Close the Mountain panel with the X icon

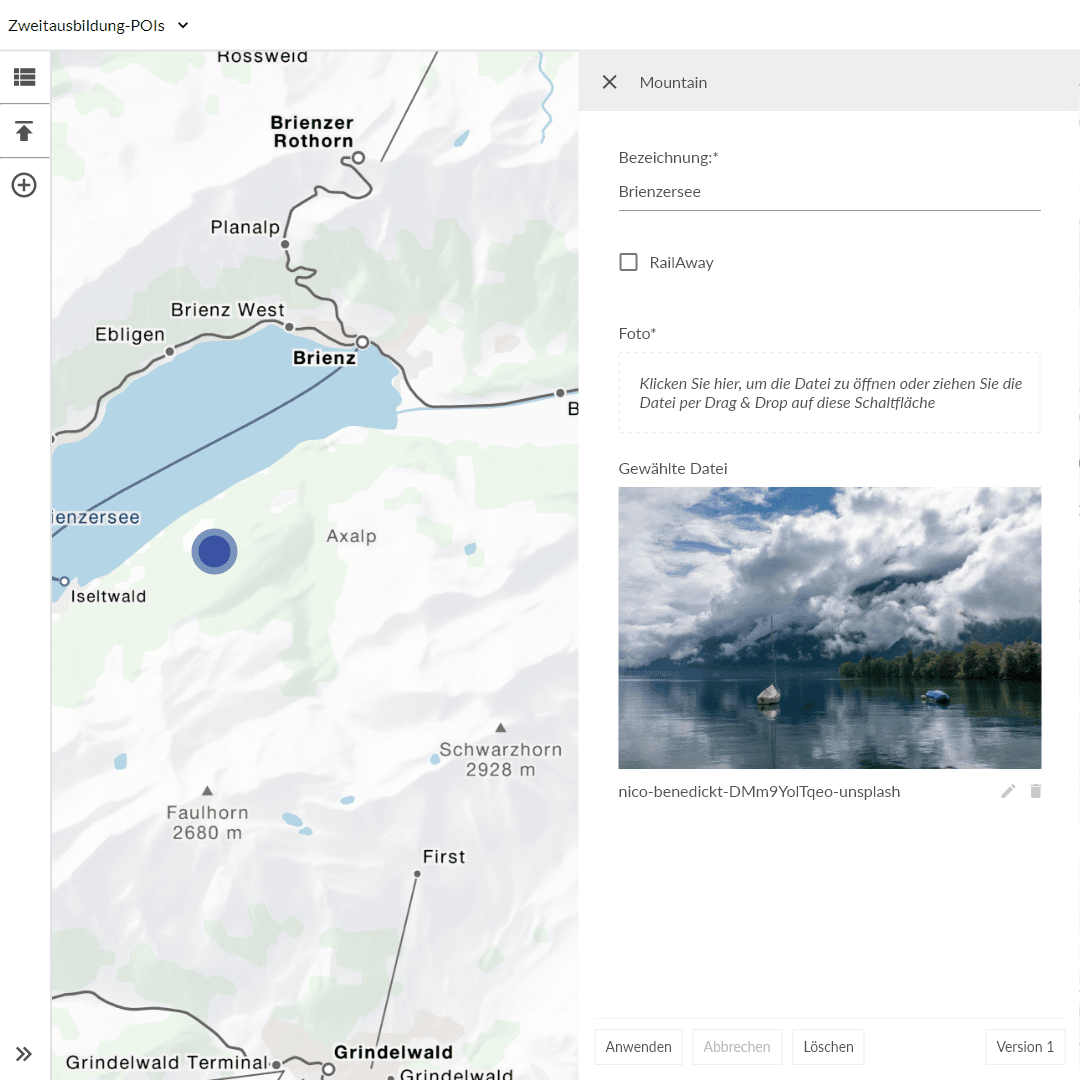(x=610, y=82)
